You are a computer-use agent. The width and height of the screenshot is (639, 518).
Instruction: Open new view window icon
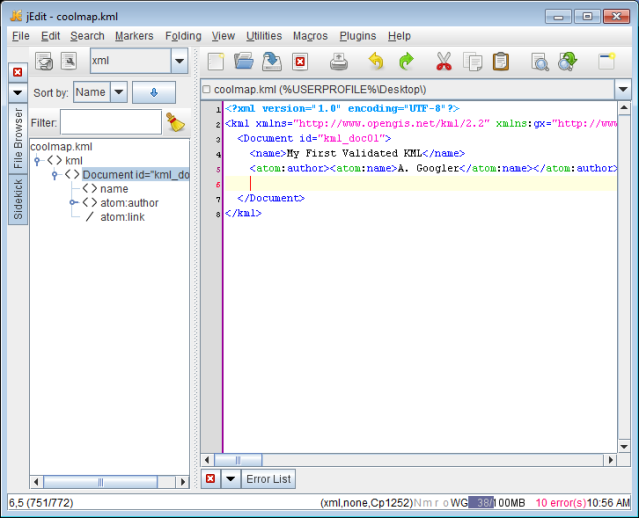(606, 62)
